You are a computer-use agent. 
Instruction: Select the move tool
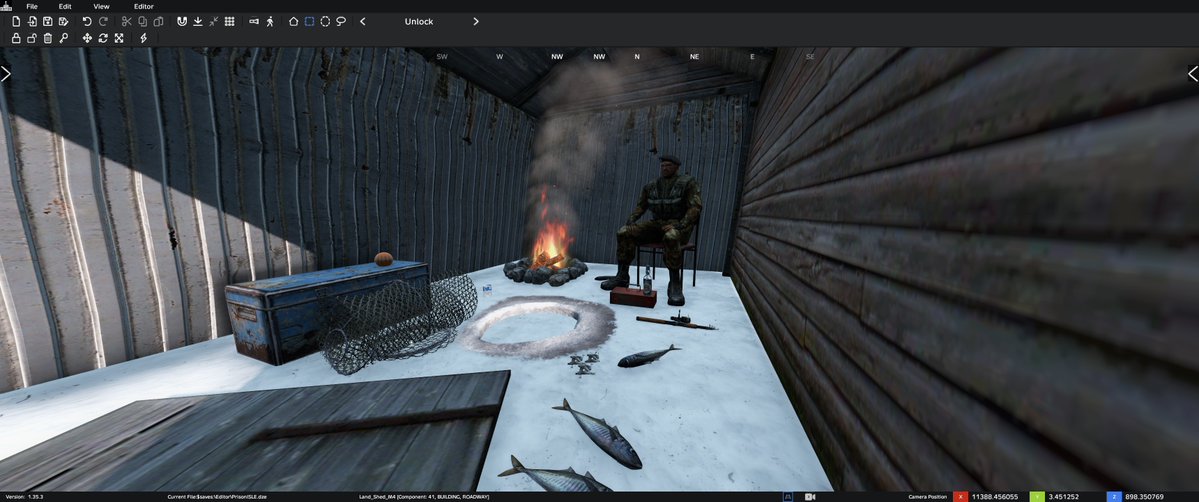(87, 38)
